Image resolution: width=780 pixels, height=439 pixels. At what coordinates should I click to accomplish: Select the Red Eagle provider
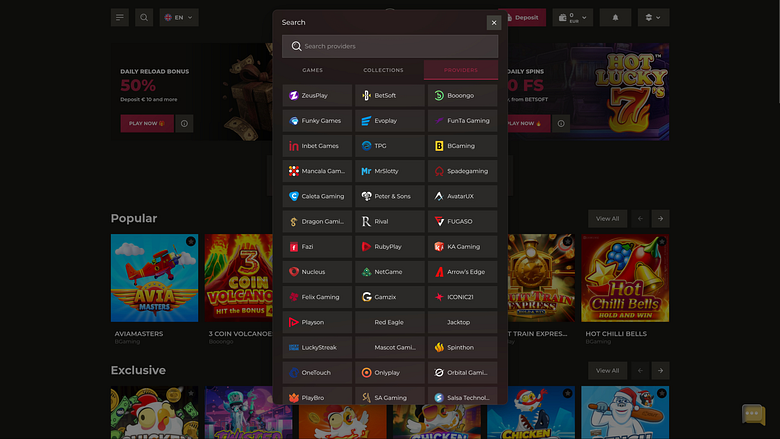click(x=390, y=322)
